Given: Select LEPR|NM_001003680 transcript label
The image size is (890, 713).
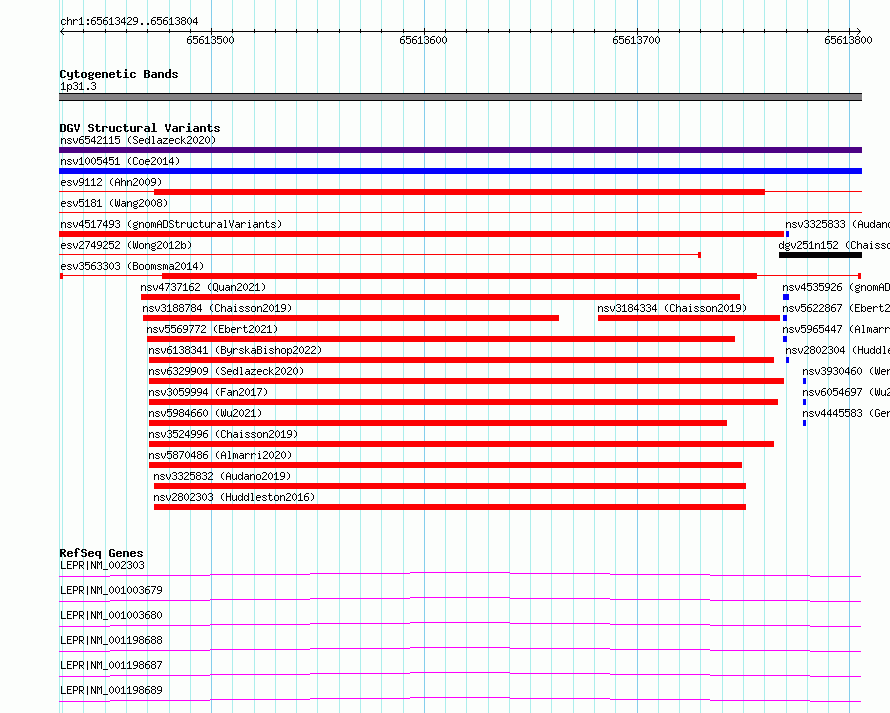Looking at the screenshot, I should point(111,615).
